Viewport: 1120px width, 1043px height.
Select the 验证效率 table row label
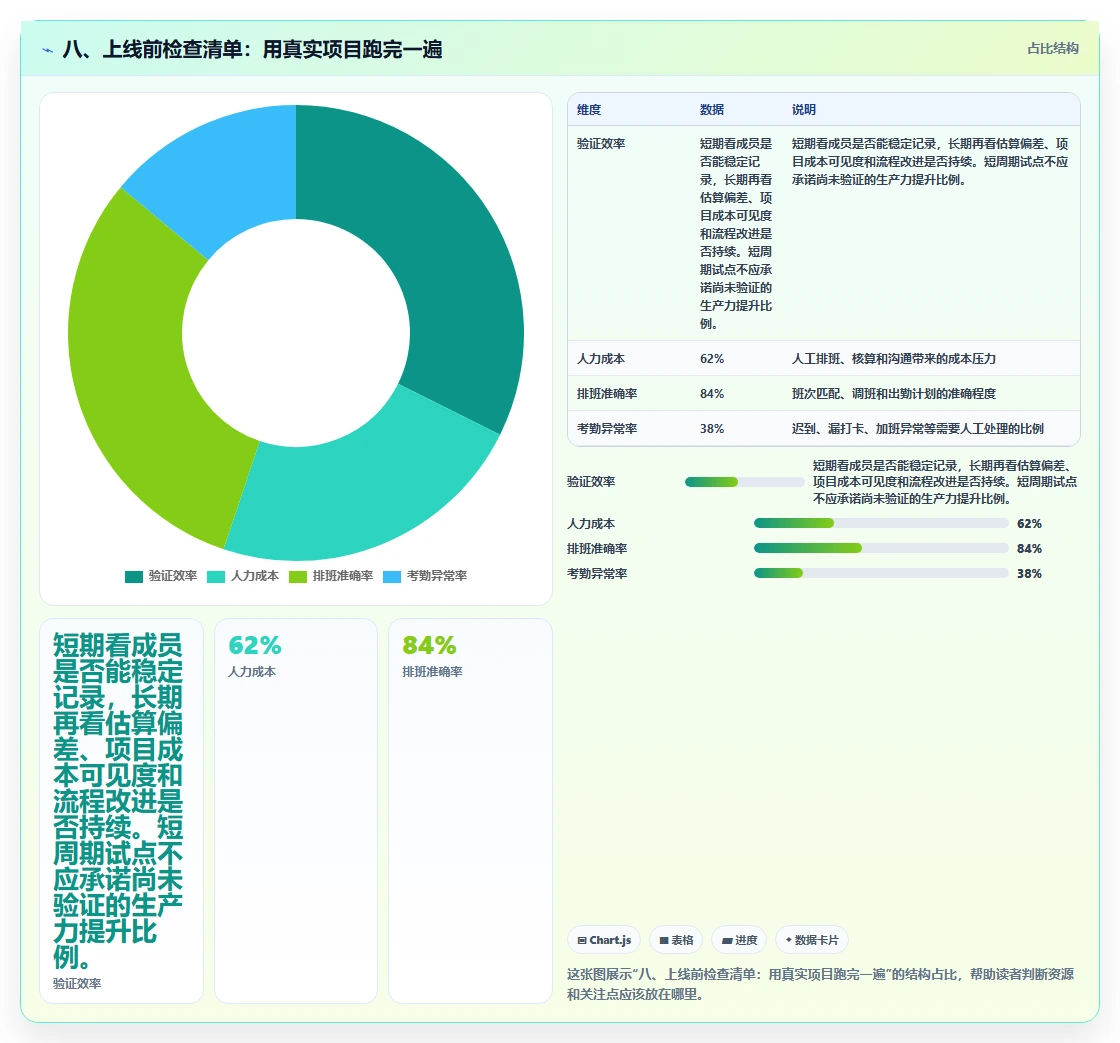601,144
